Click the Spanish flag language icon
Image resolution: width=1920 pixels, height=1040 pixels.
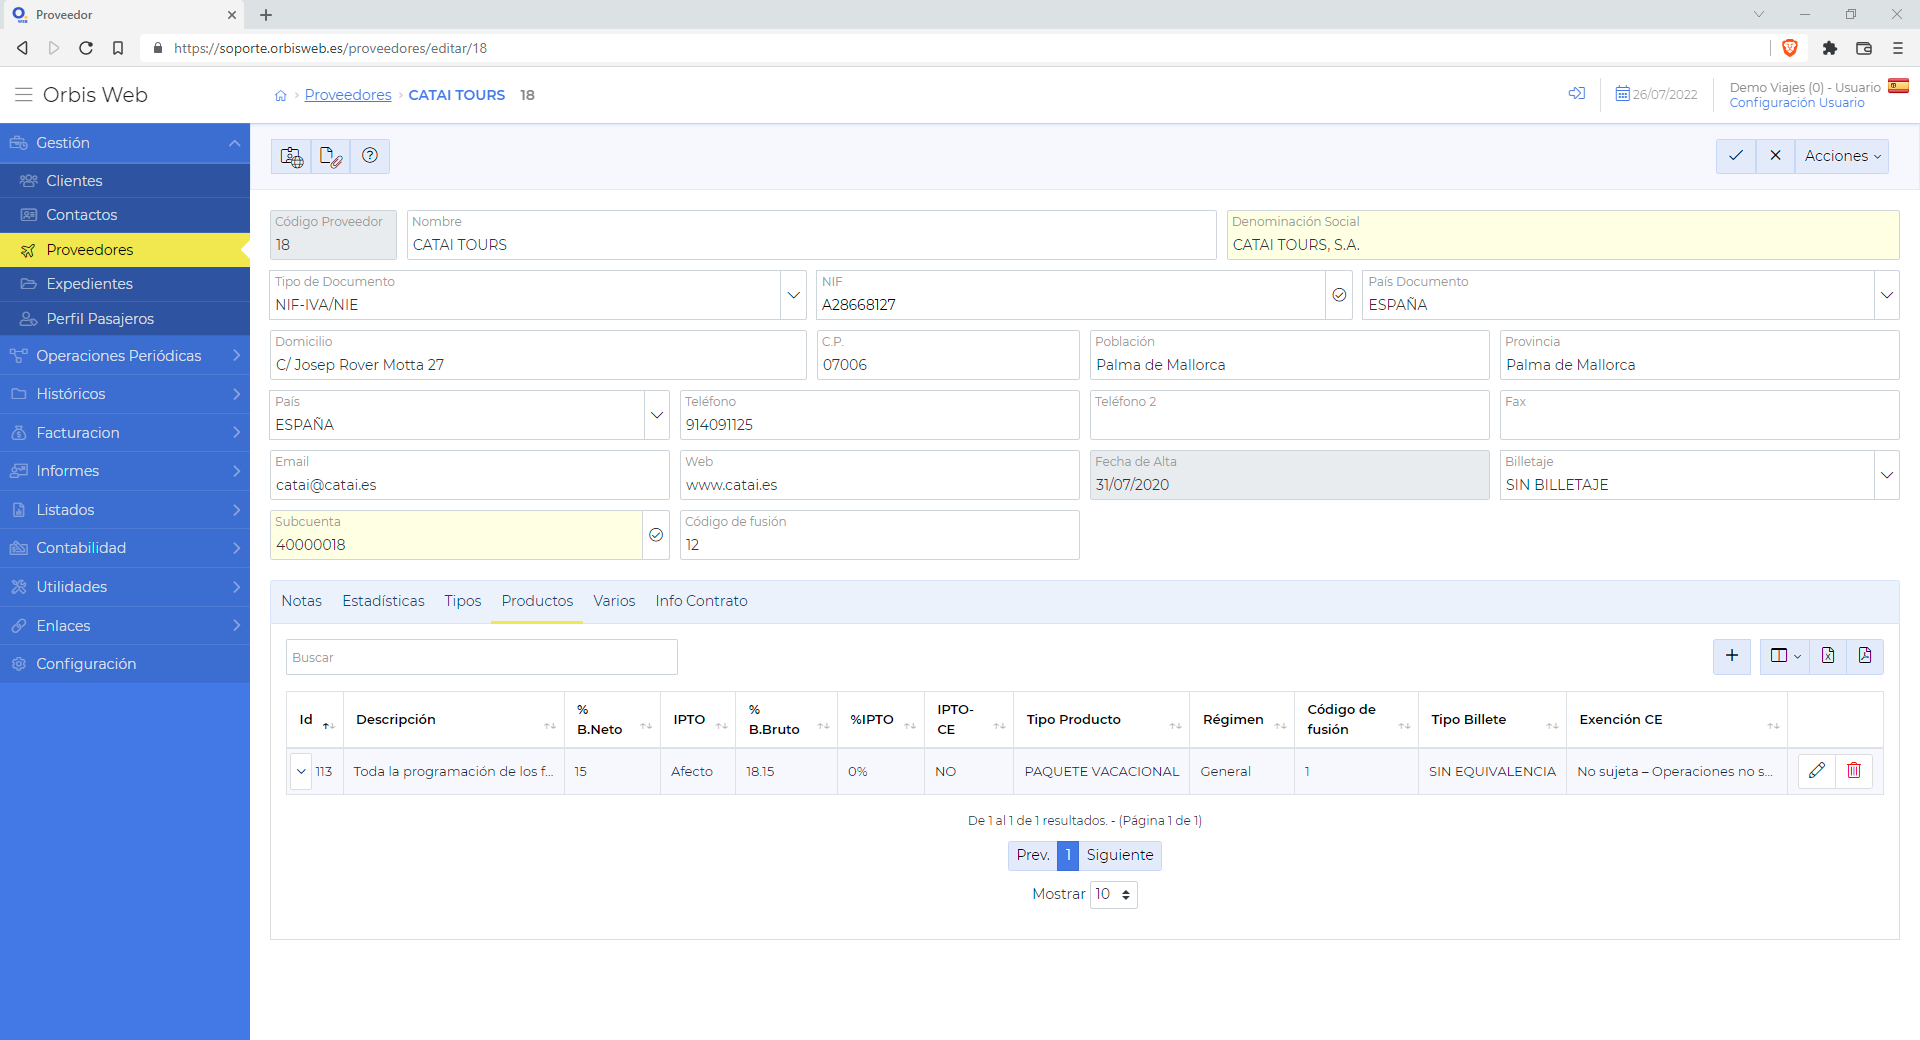(x=1898, y=86)
